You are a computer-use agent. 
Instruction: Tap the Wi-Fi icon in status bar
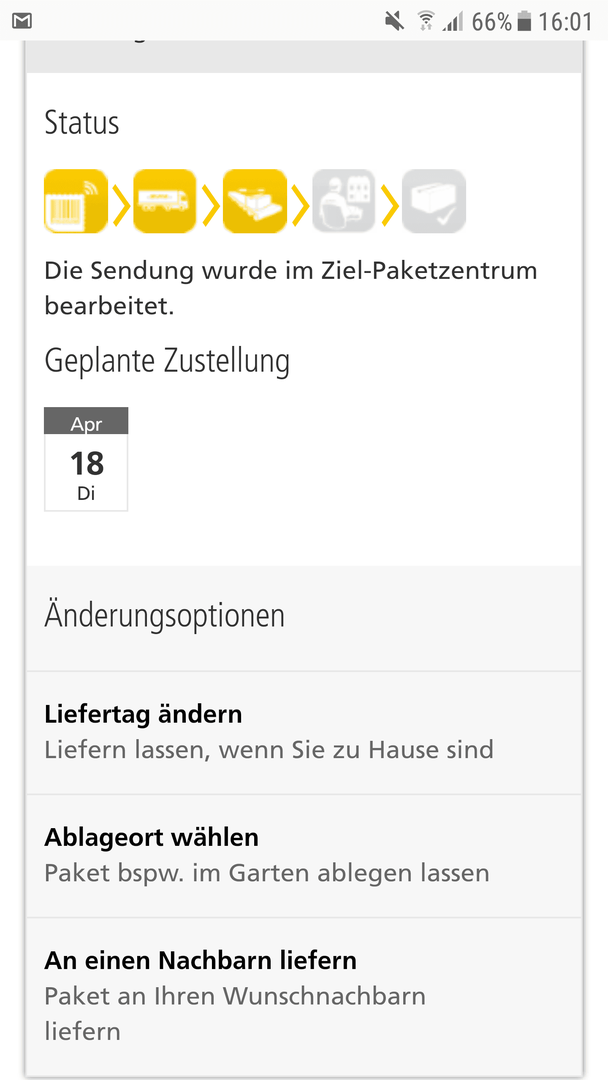tap(426, 22)
